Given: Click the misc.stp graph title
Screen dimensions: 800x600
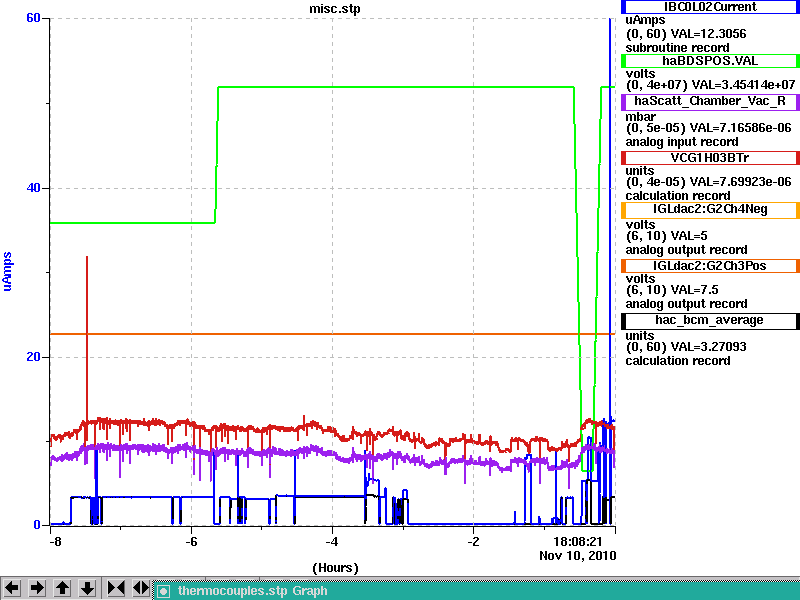Looking at the screenshot, I should pyautogui.click(x=335, y=9).
